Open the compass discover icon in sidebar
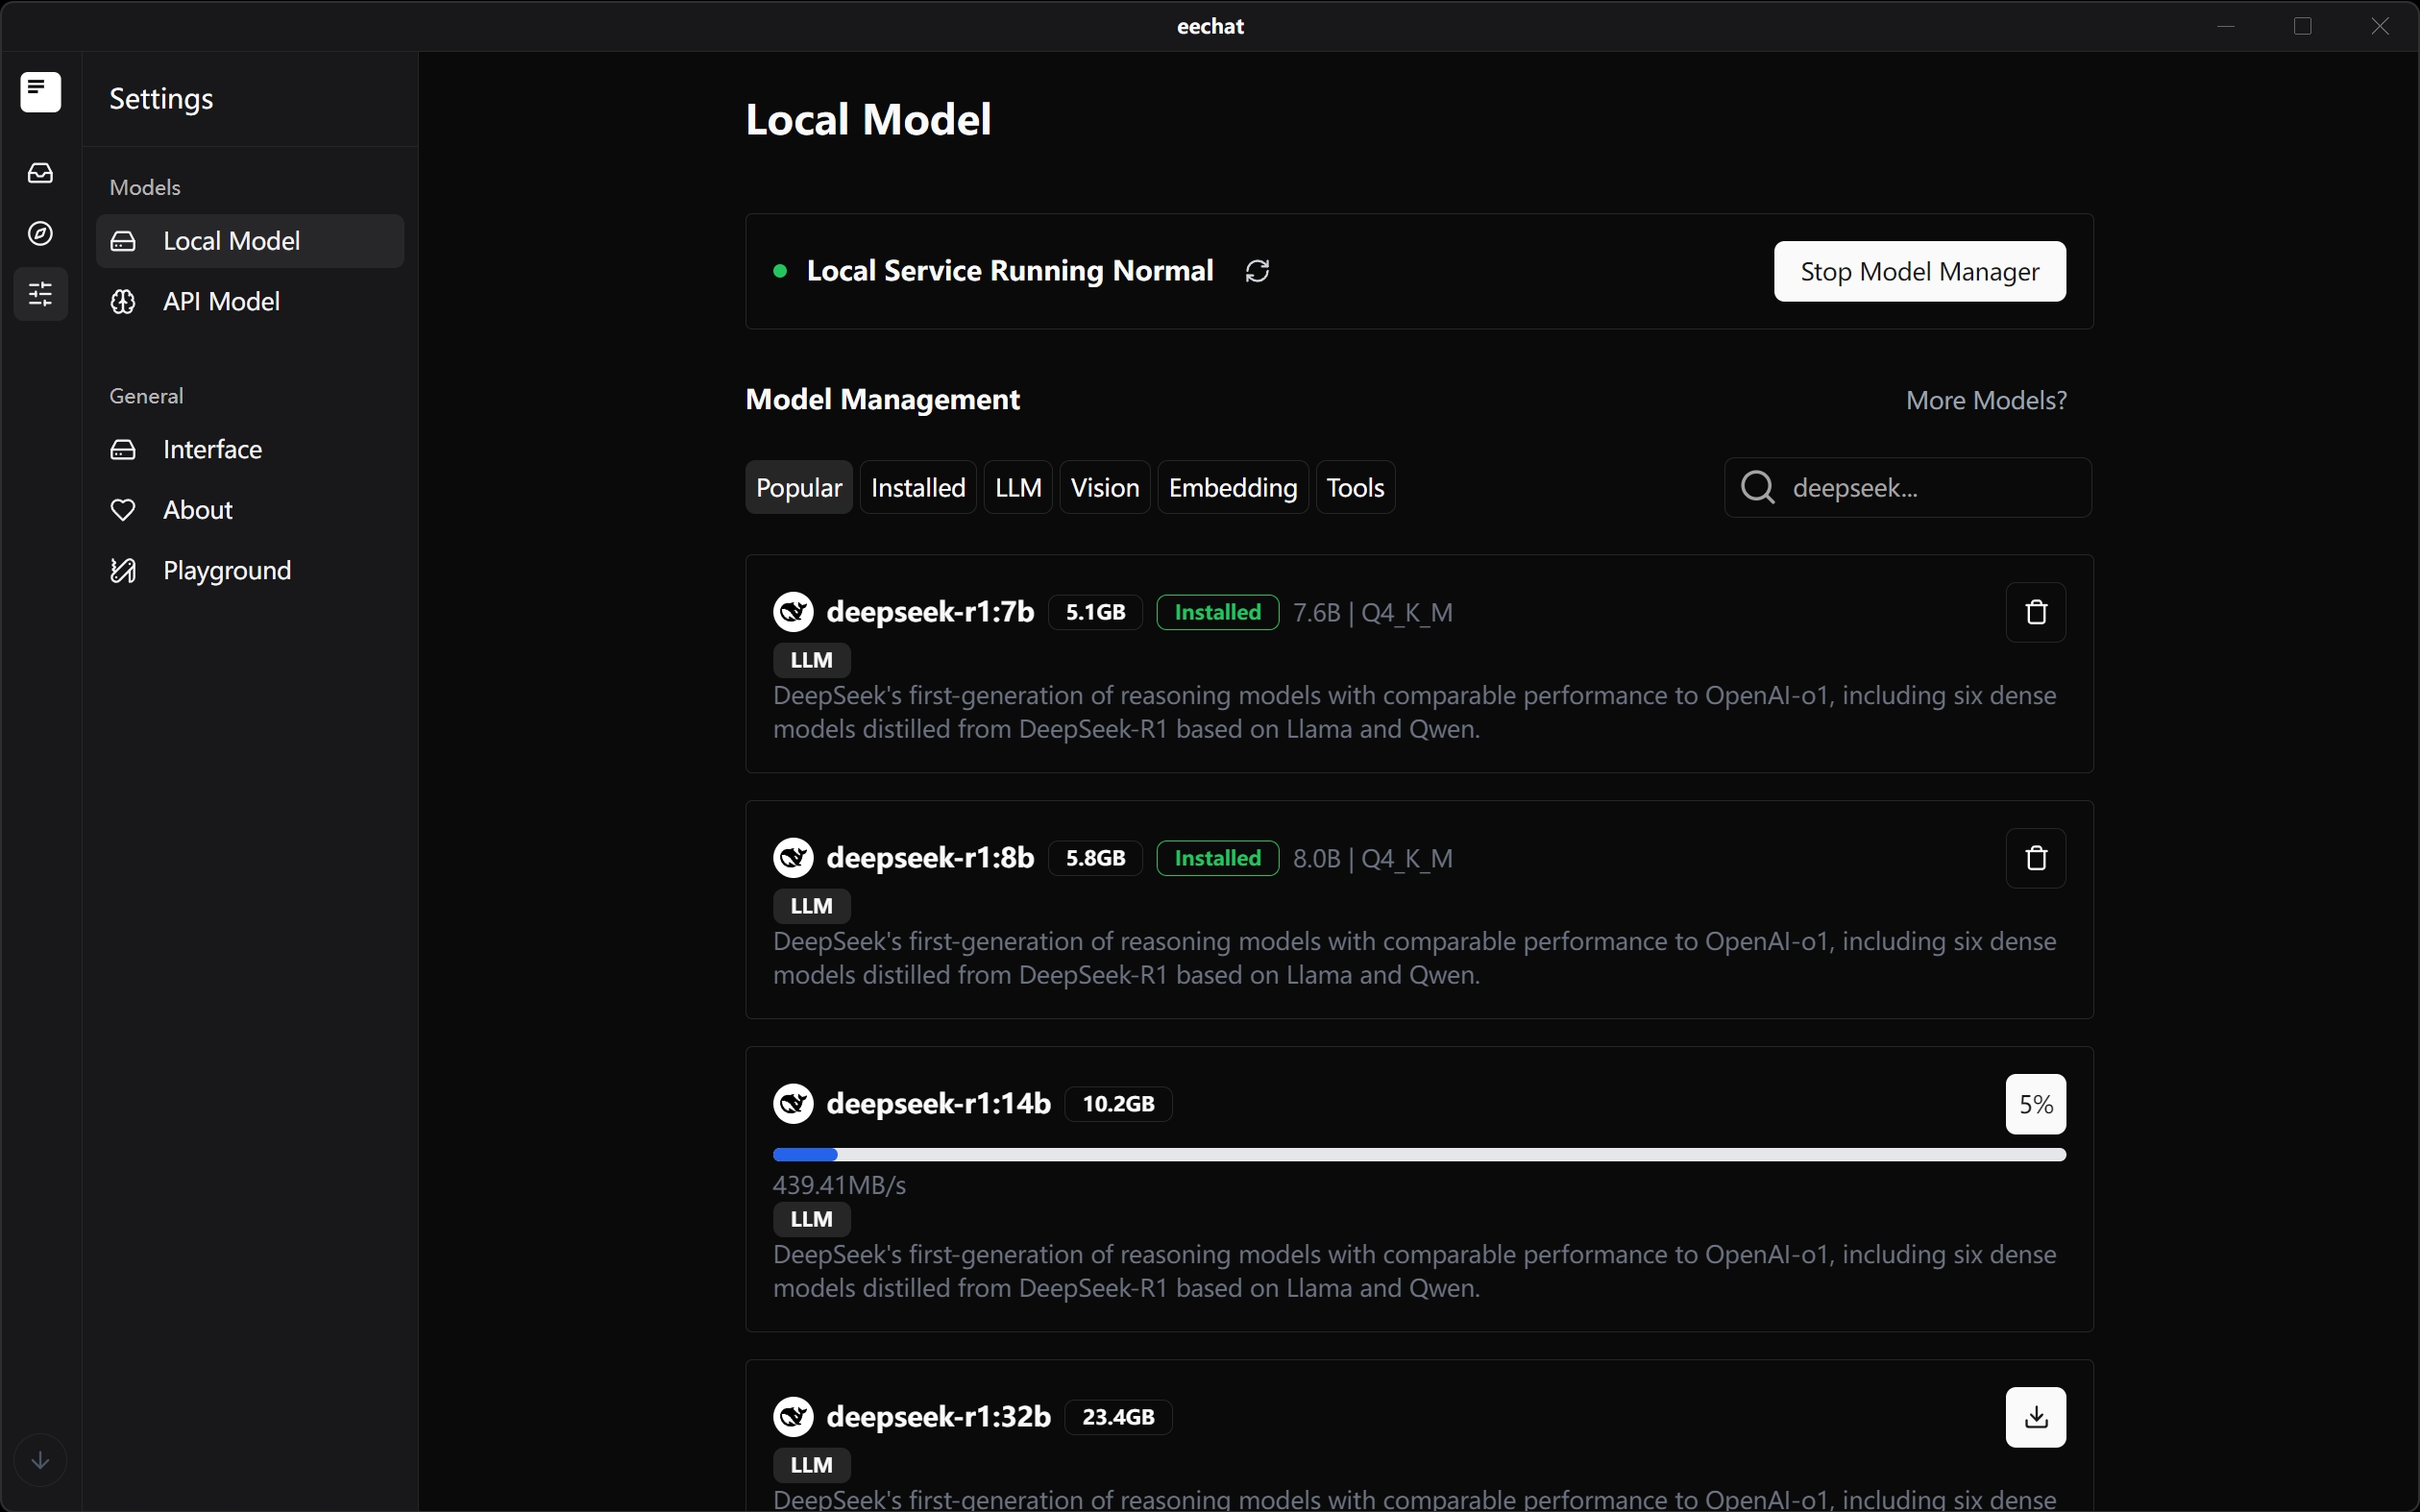 (x=40, y=234)
